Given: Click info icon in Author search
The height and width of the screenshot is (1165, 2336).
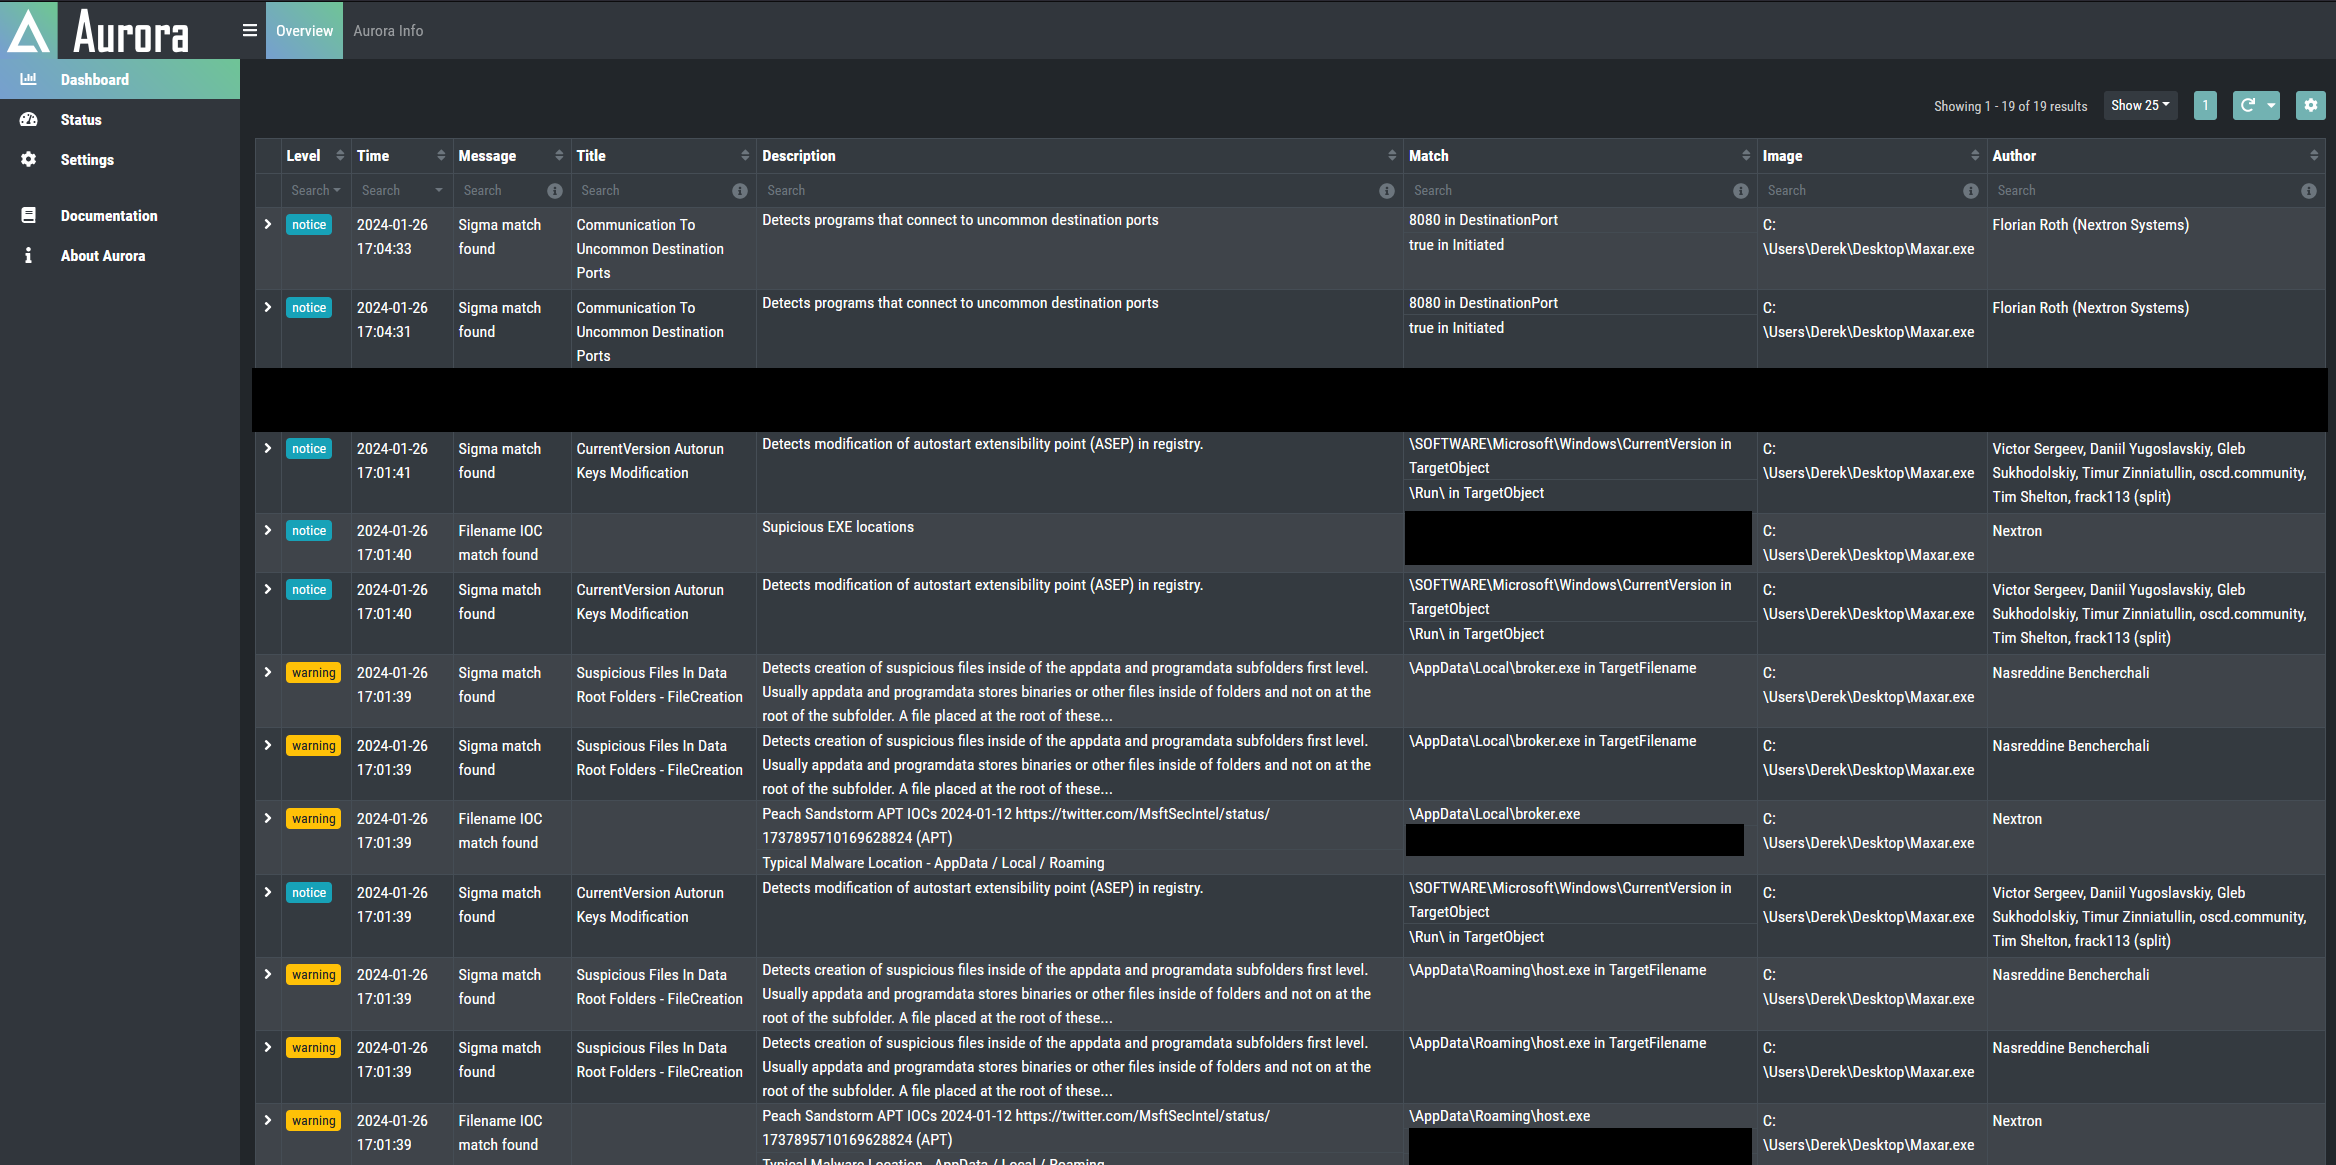Looking at the screenshot, I should coord(2308,191).
